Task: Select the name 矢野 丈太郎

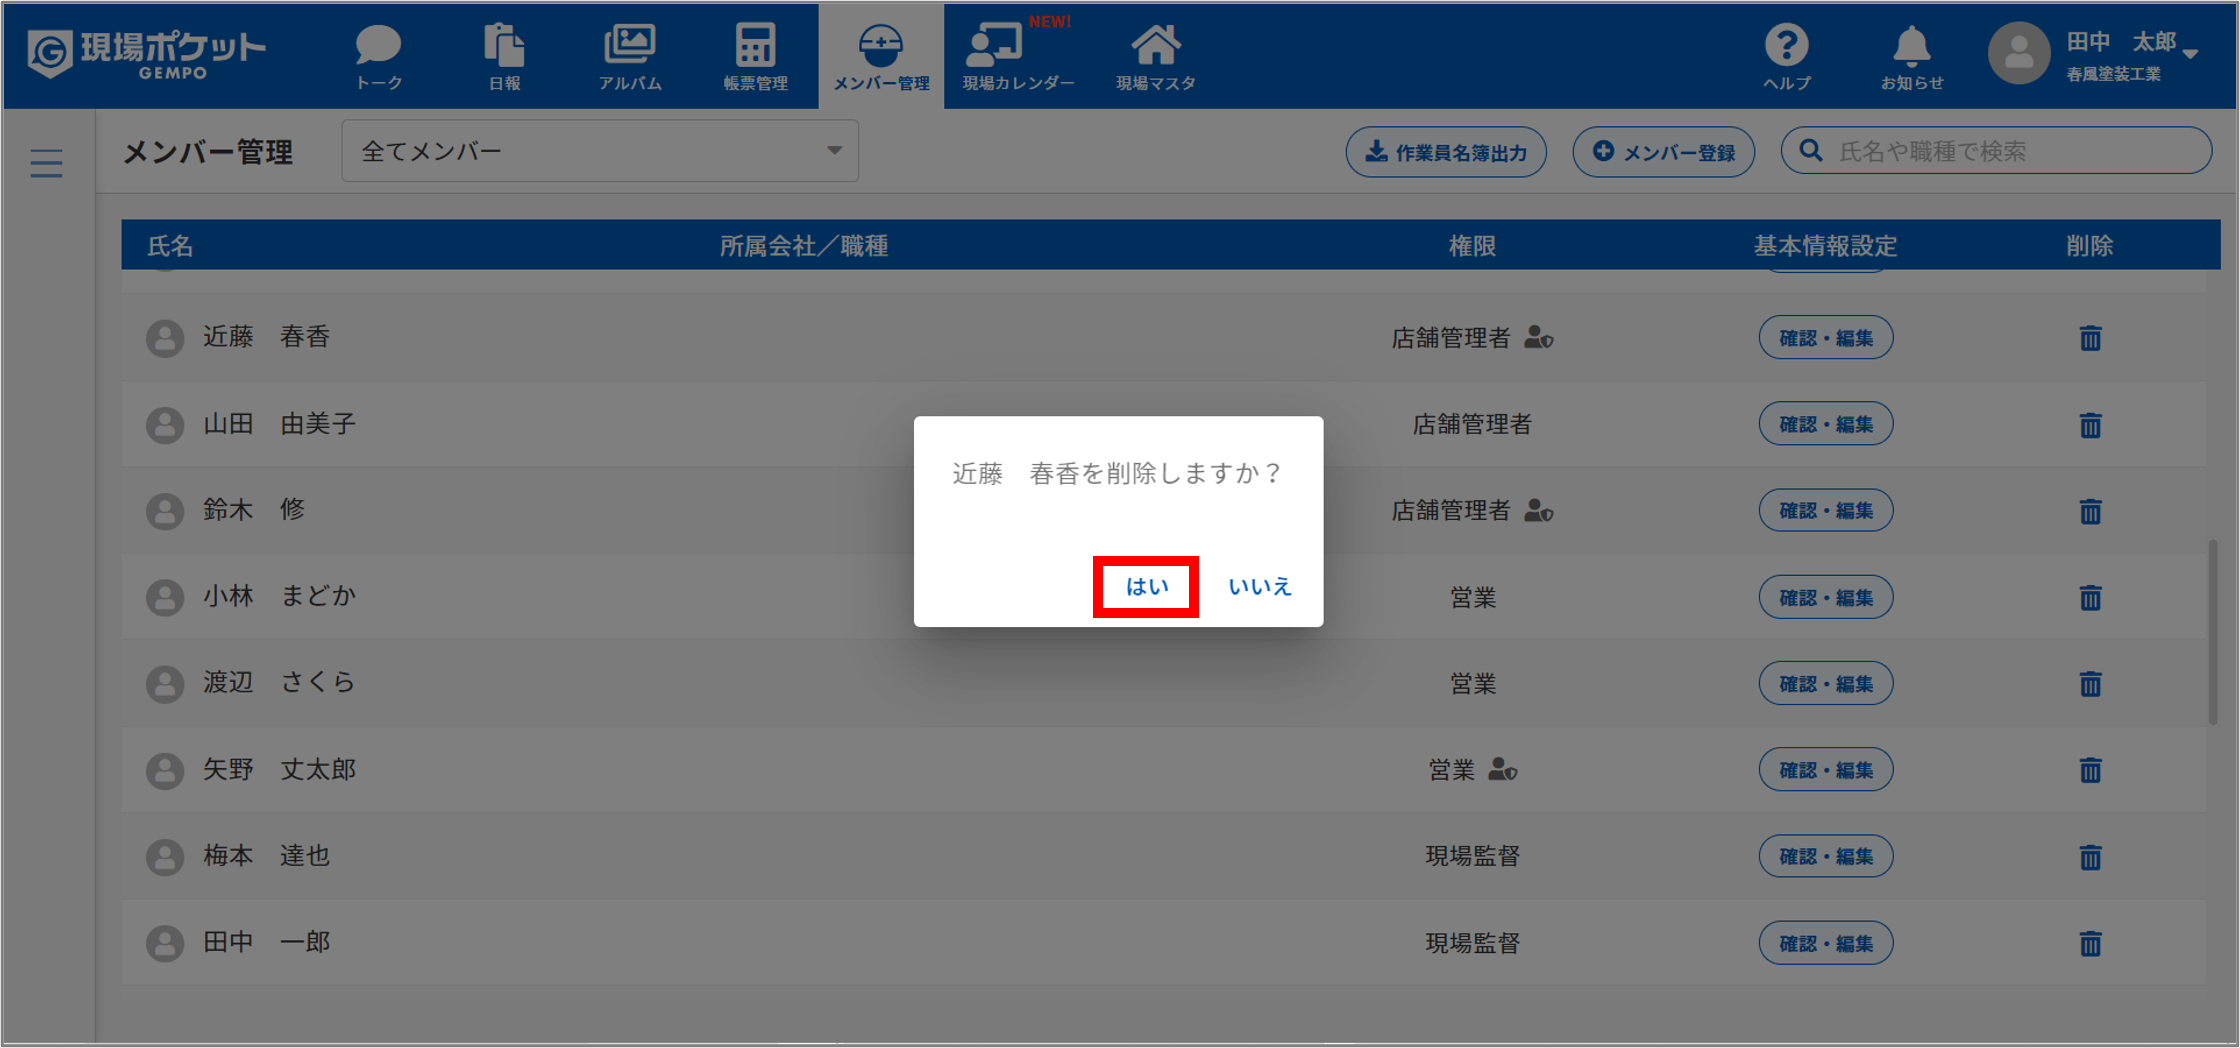Action: (280, 769)
